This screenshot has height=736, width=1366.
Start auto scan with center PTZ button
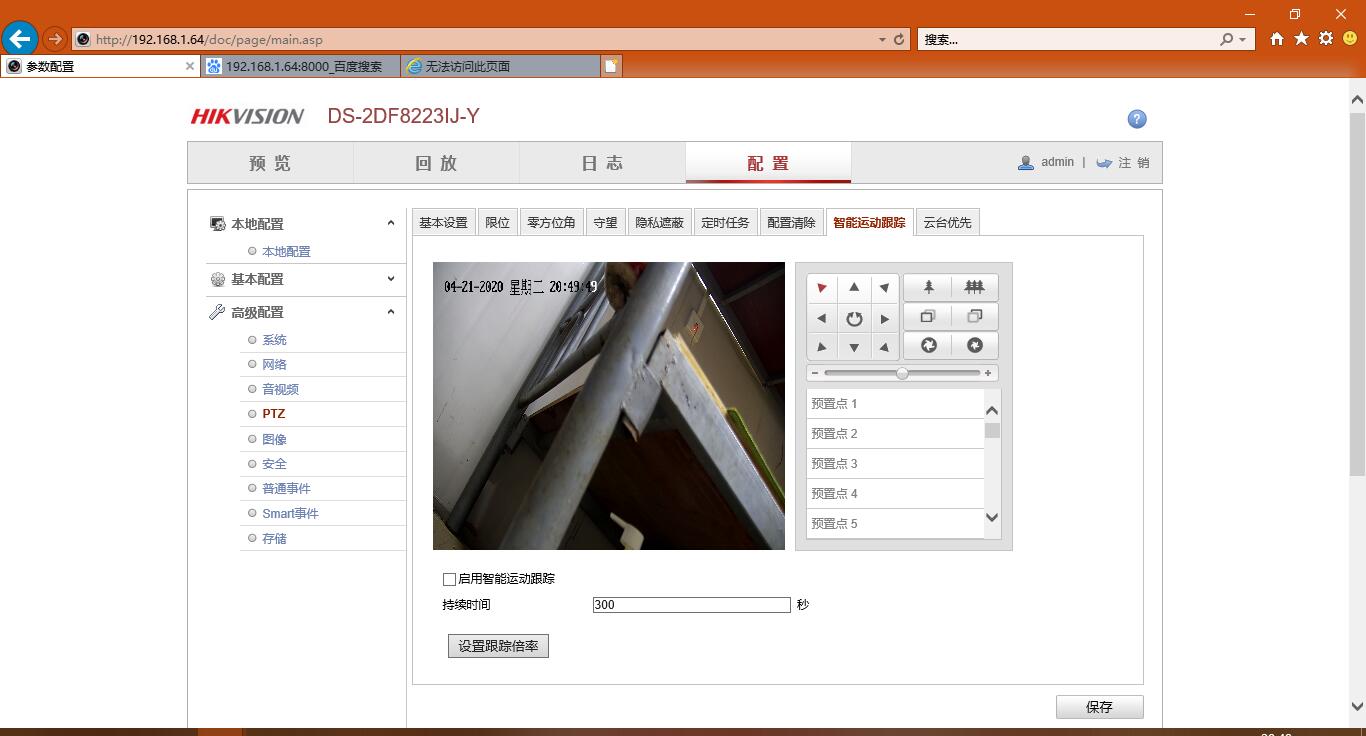[854, 318]
